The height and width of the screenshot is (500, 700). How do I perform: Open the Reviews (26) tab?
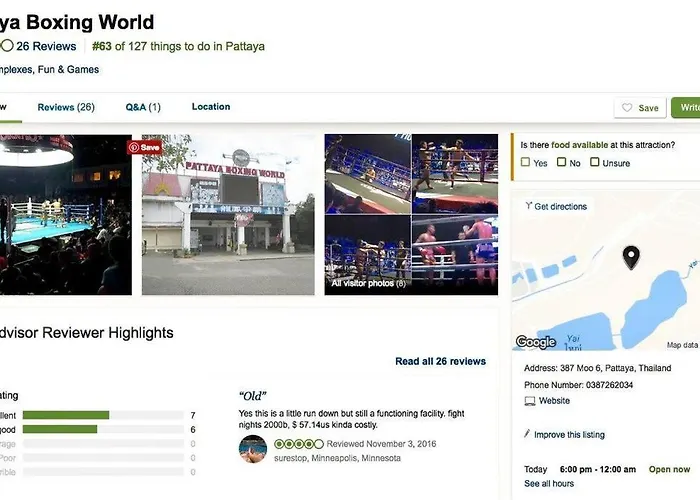click(66, 107)
